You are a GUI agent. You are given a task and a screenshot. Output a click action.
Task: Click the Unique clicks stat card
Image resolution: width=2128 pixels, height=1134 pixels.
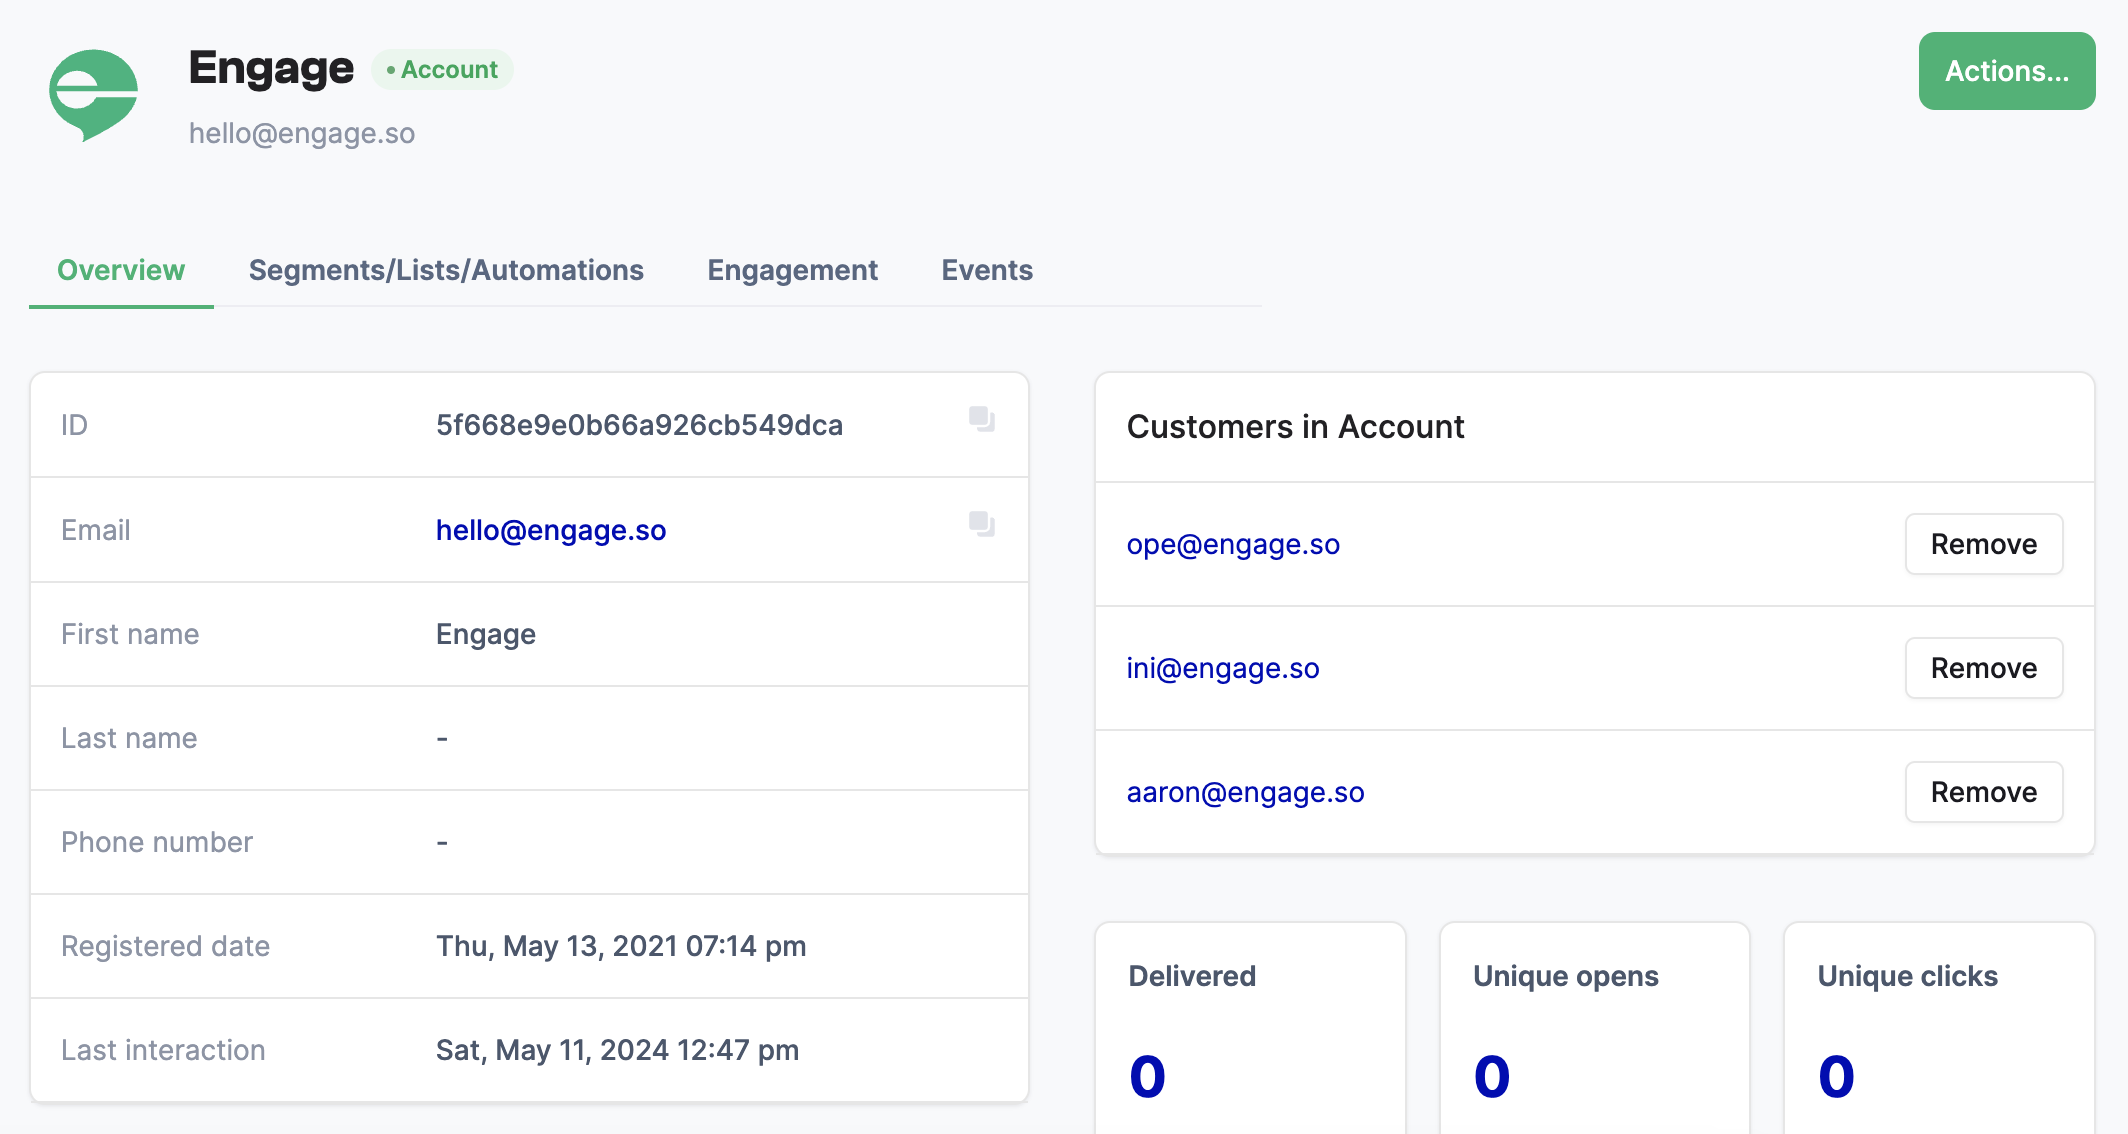click(x=1938, y=1028)
